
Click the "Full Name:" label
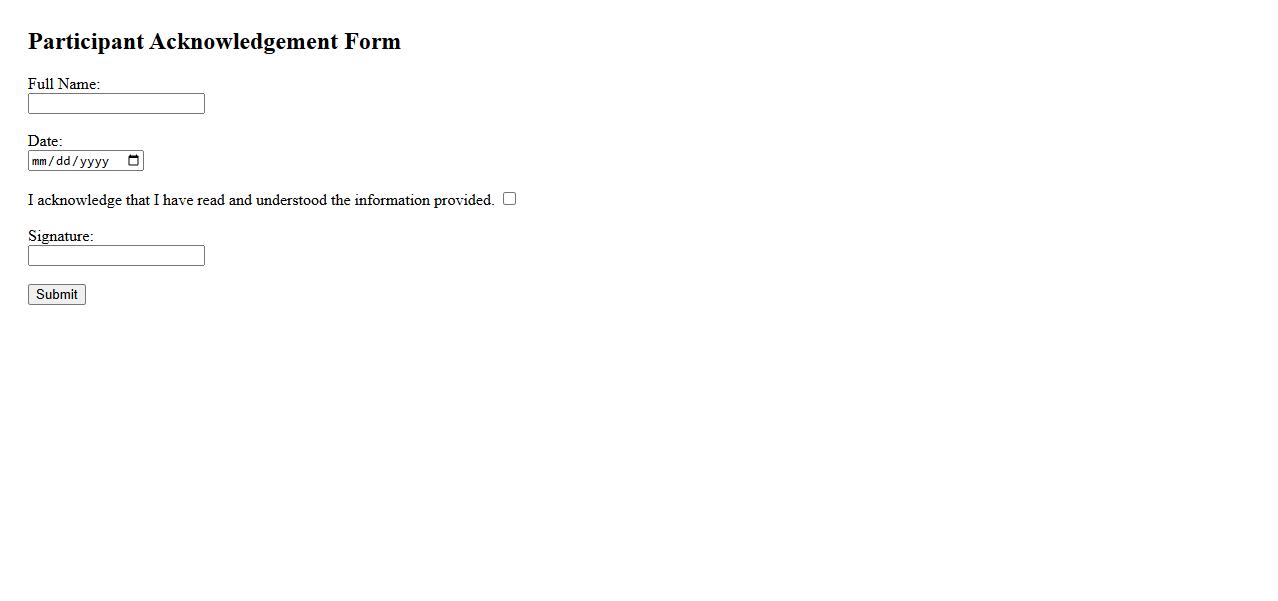pos(64,84)
